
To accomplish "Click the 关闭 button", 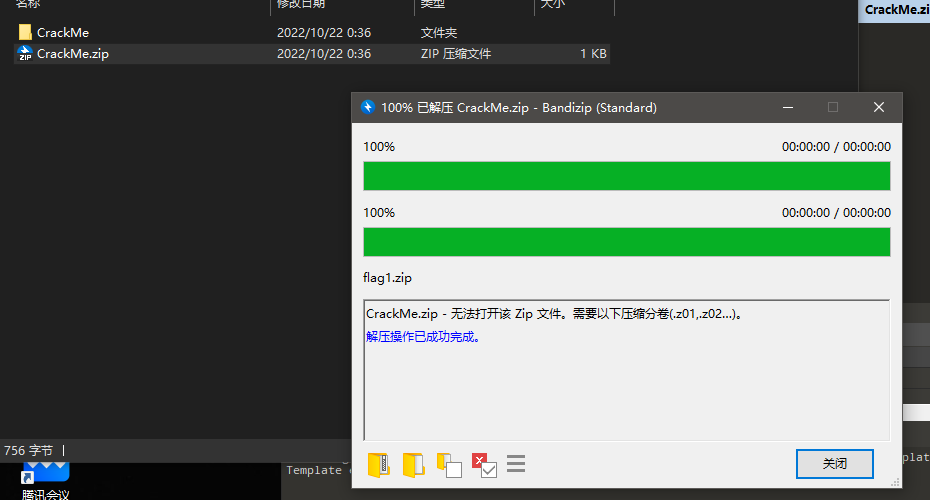I will tap(834, 464).
